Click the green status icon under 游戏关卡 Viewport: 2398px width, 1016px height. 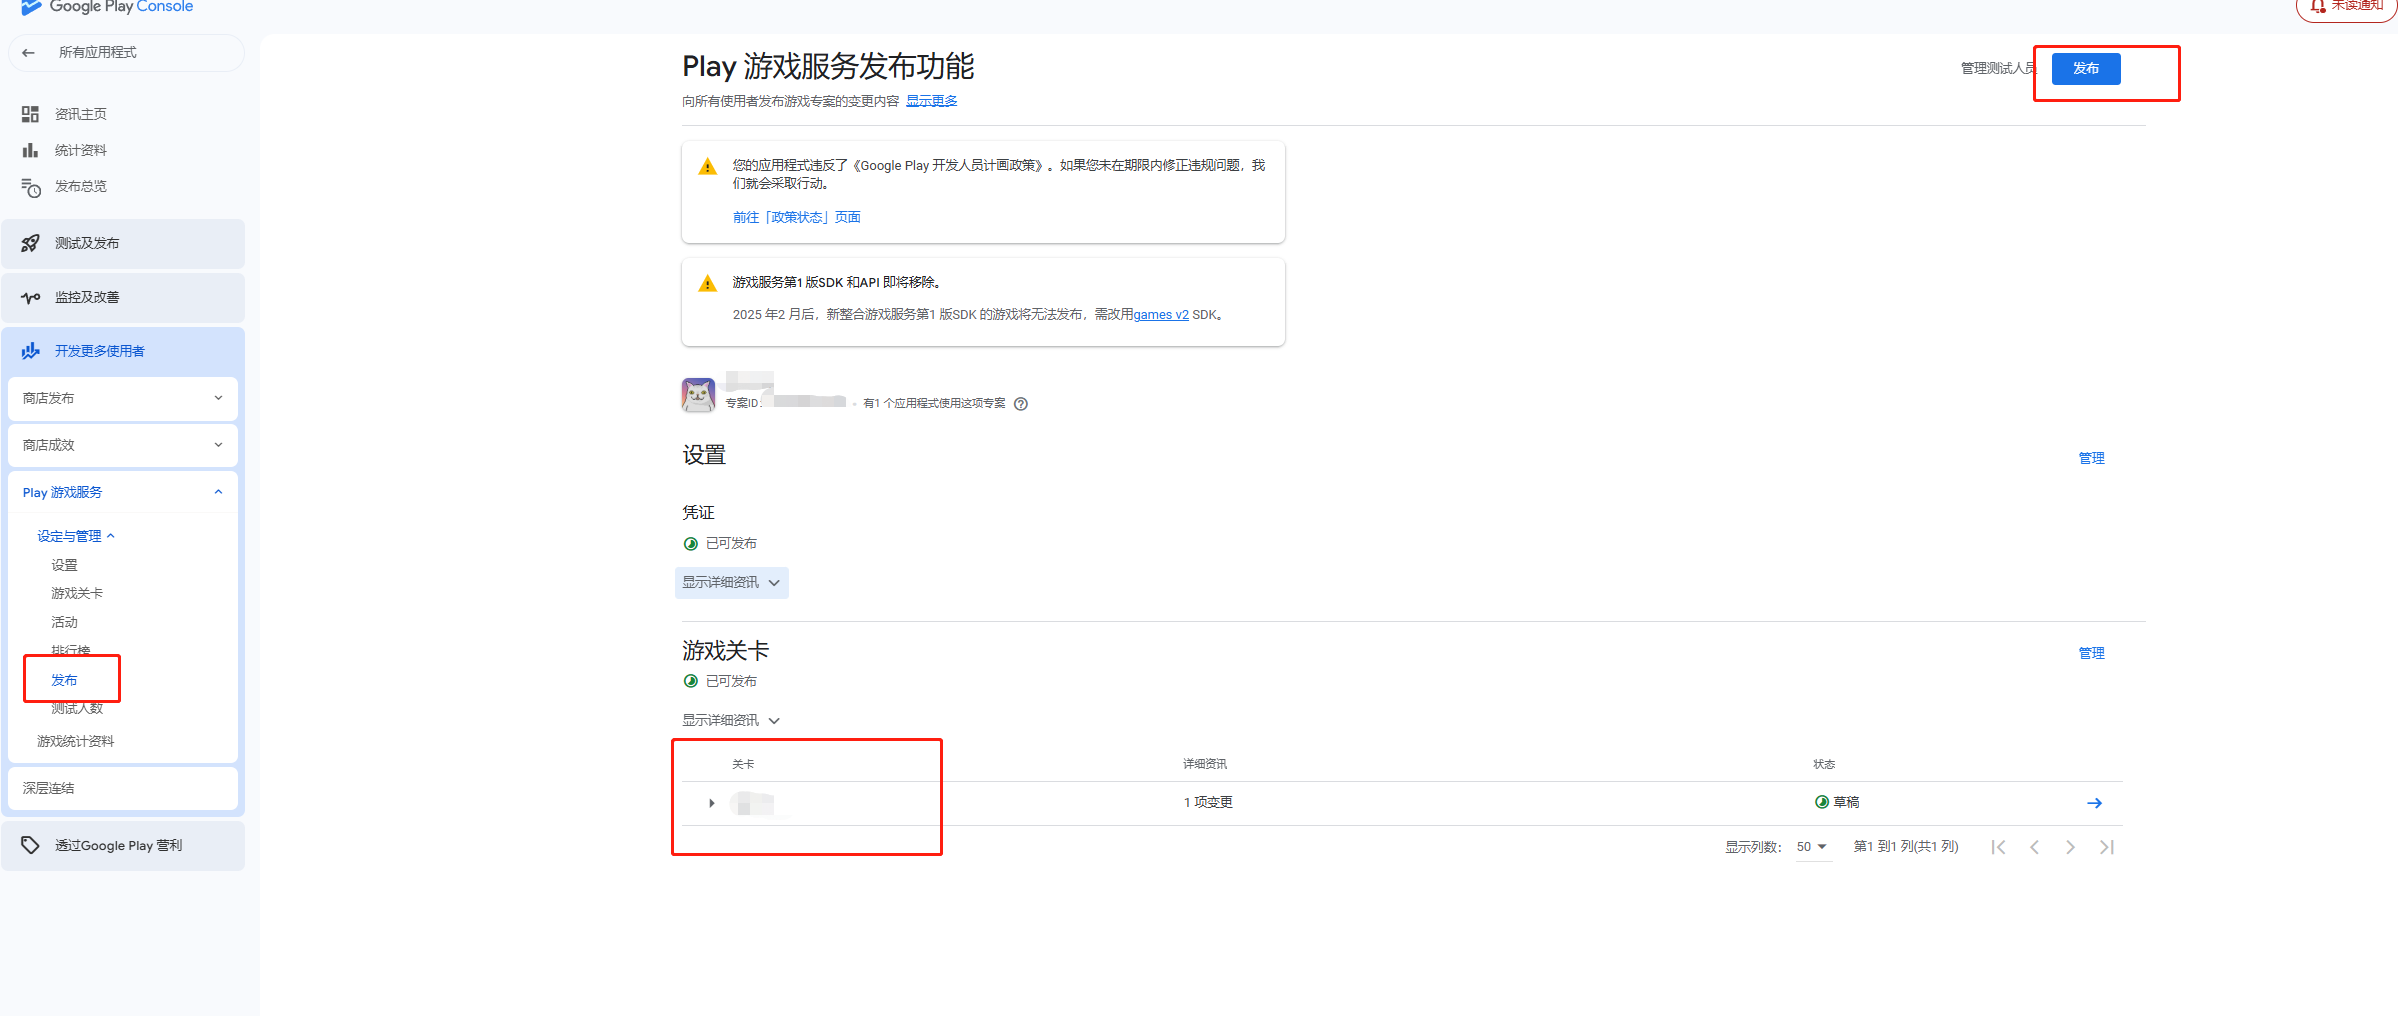click(x=691, y=681)
